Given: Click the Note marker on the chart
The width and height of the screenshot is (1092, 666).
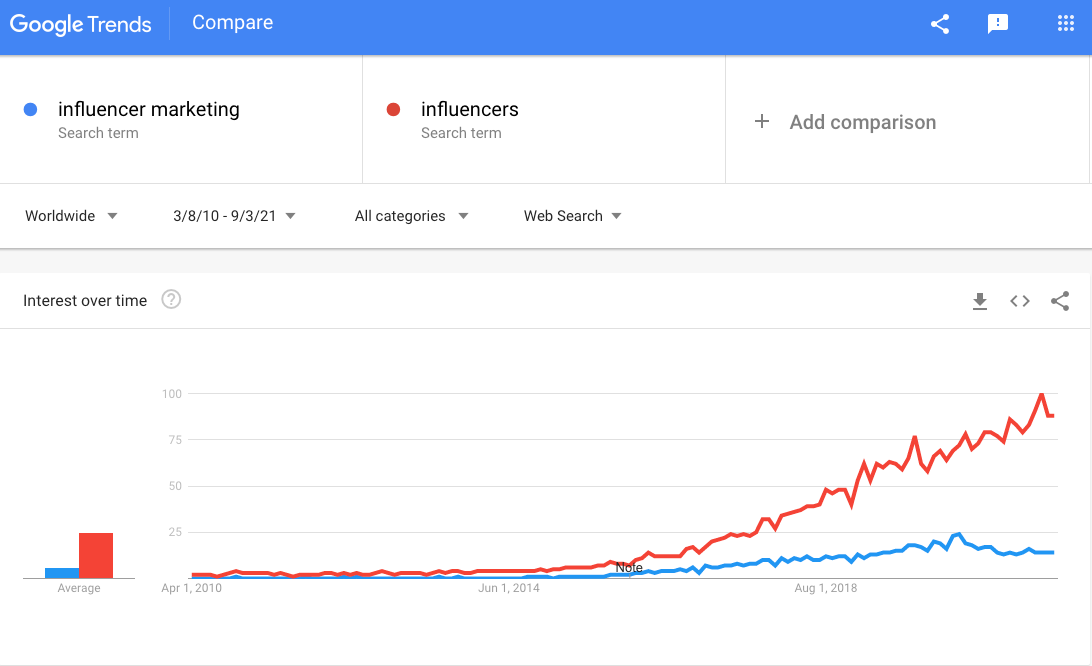Looking at the screenshot, I should (x=629, y=568).
